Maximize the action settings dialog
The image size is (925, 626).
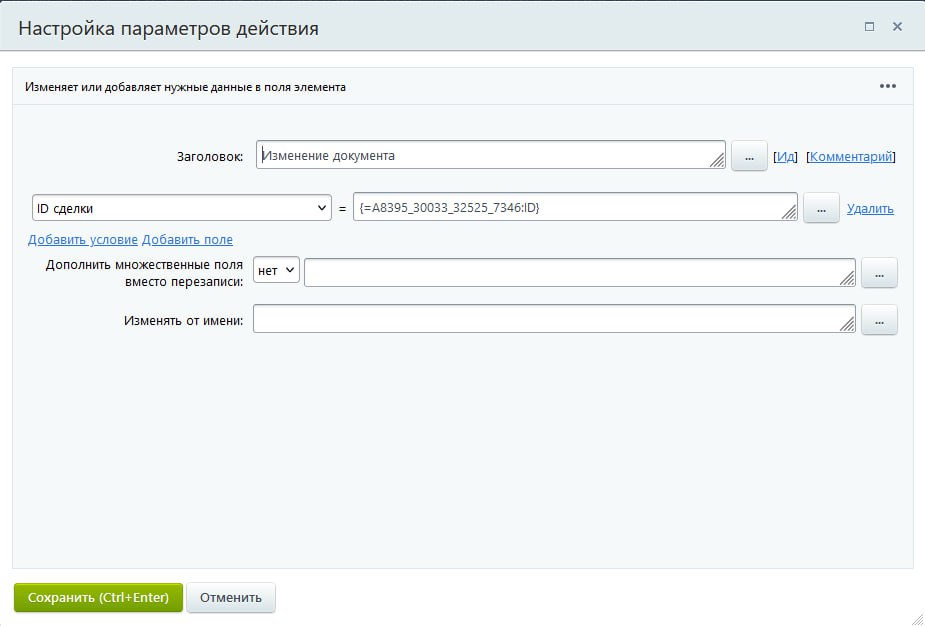point(869,27)
